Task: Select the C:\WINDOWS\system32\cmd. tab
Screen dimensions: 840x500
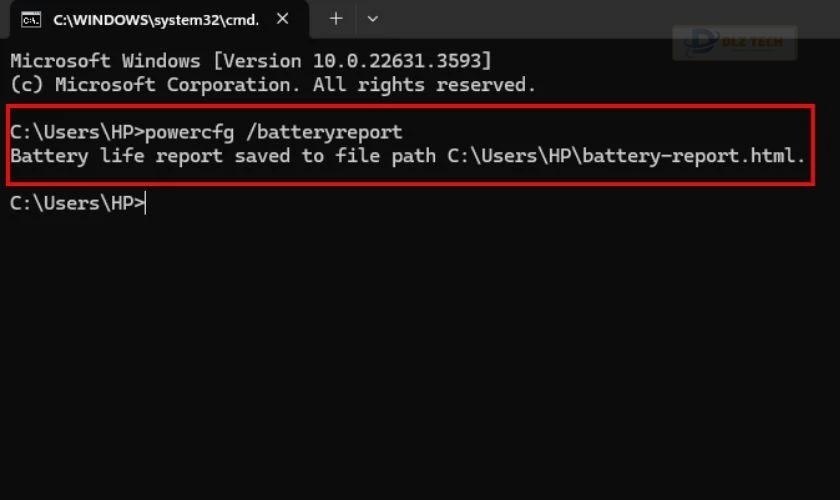Action: coord(159,19)
